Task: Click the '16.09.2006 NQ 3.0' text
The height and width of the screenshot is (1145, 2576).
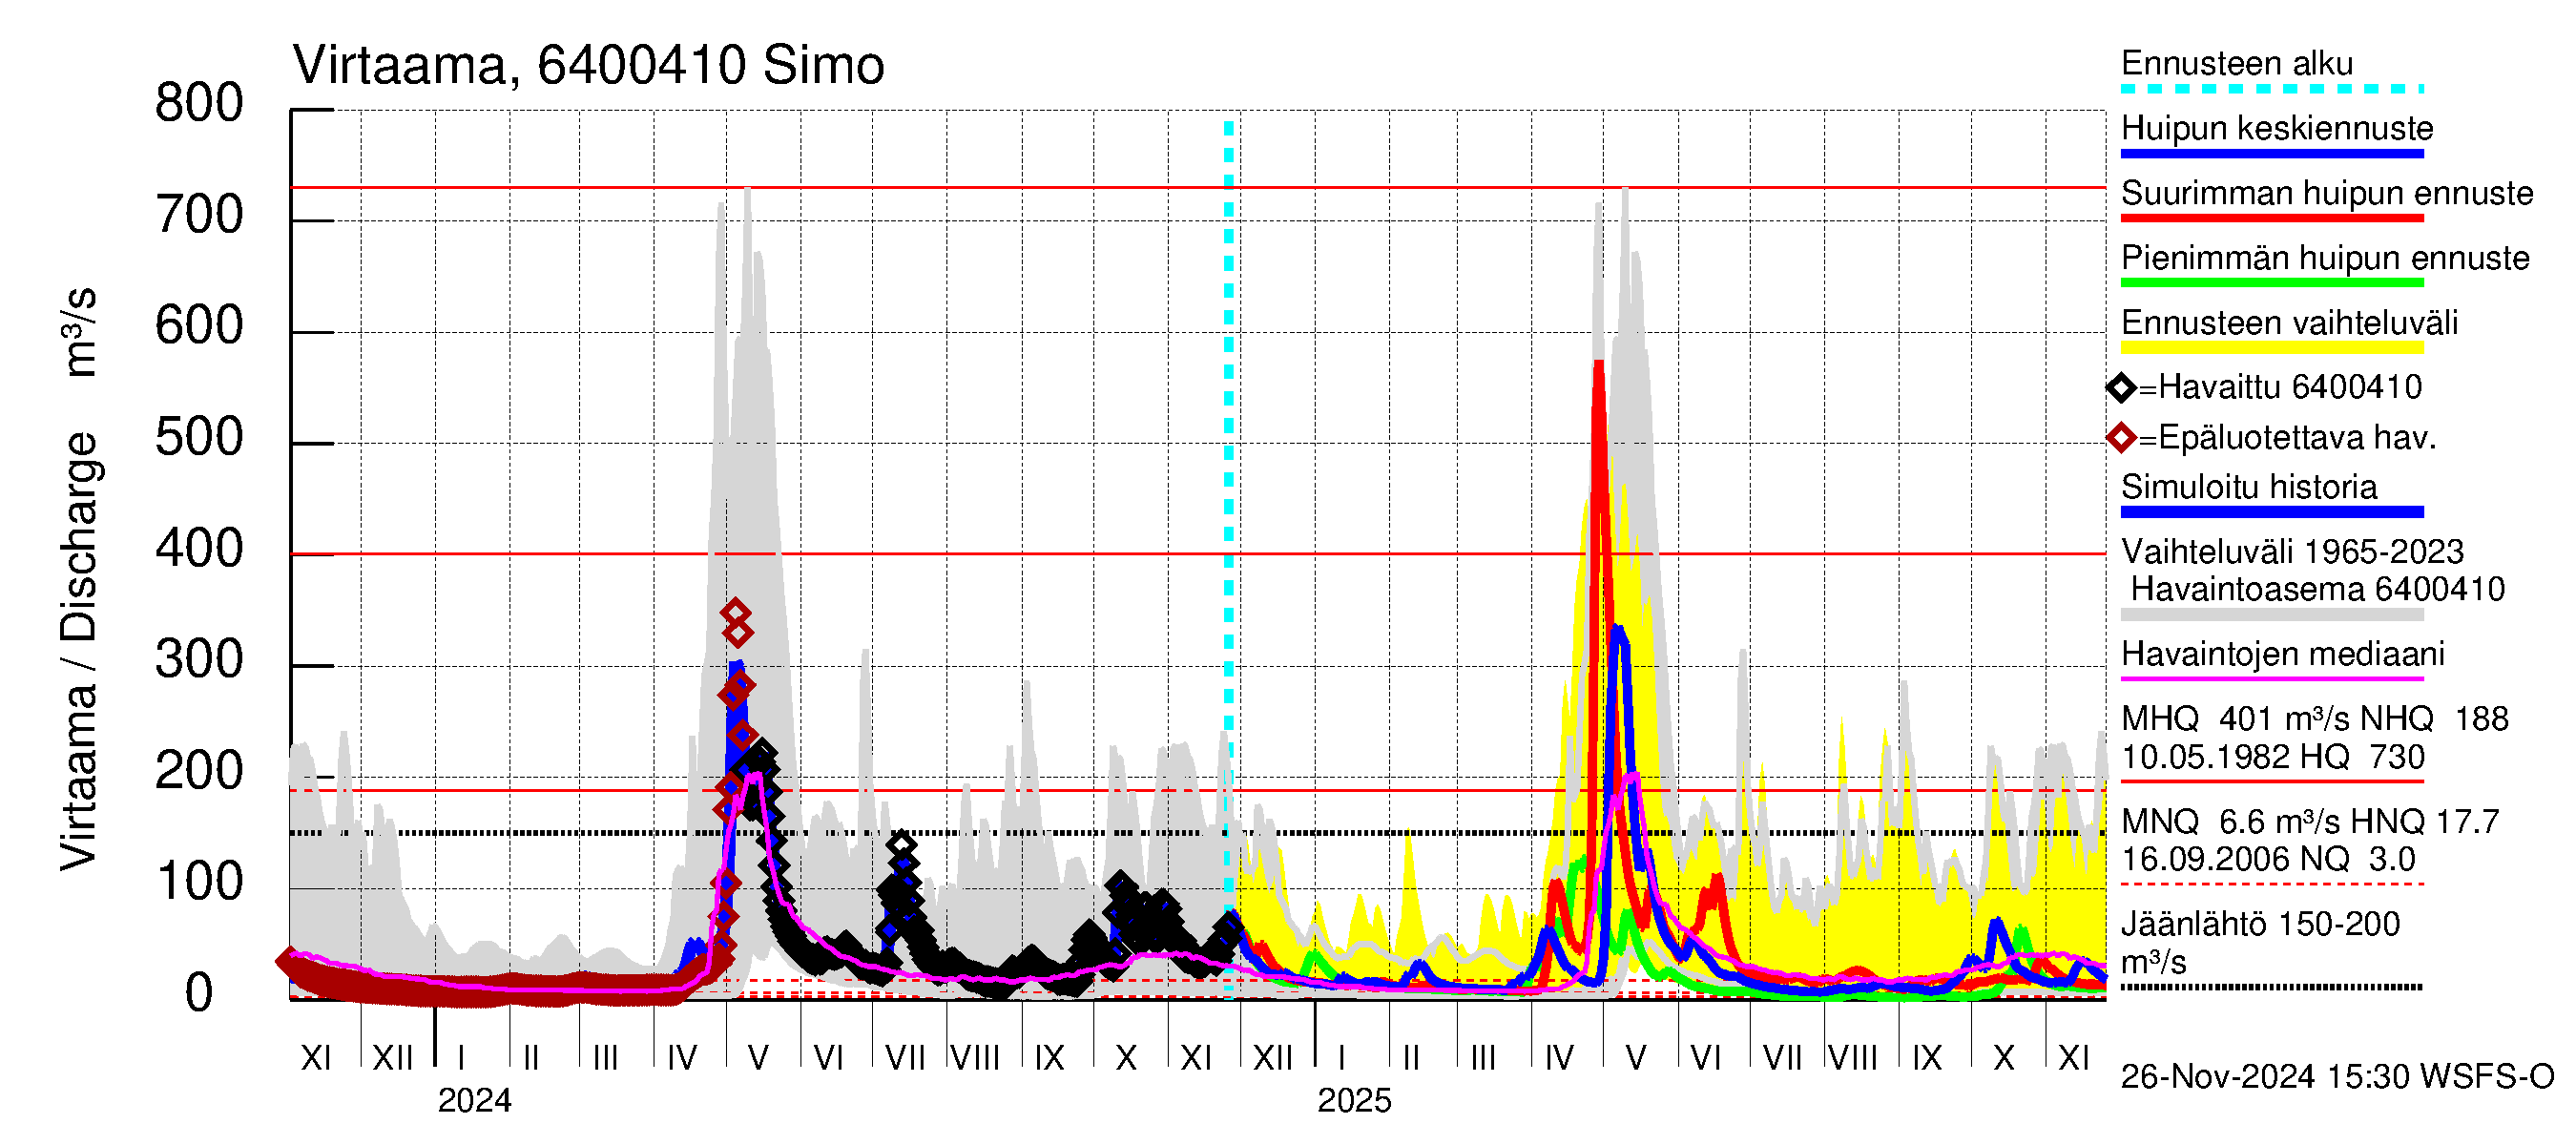Action: [2268, 858]
